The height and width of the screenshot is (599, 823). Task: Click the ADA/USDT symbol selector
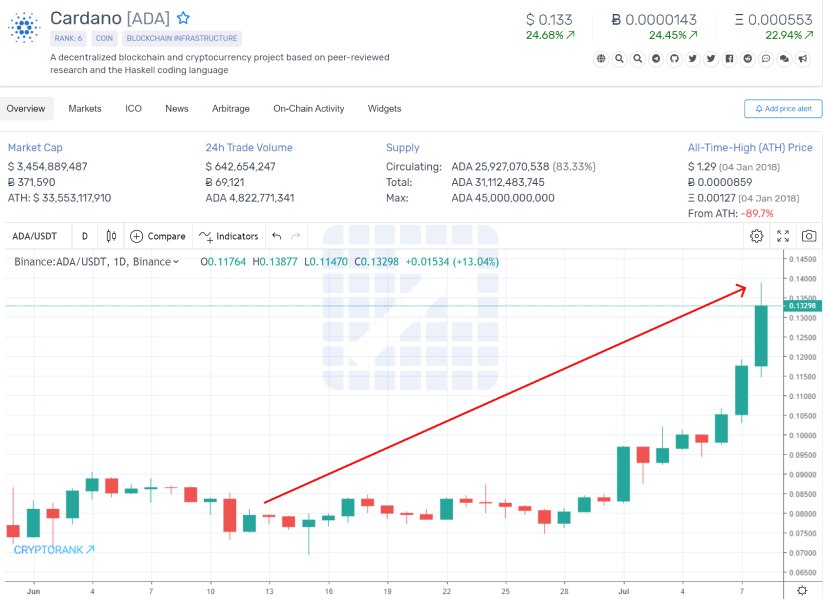point(35,236)
